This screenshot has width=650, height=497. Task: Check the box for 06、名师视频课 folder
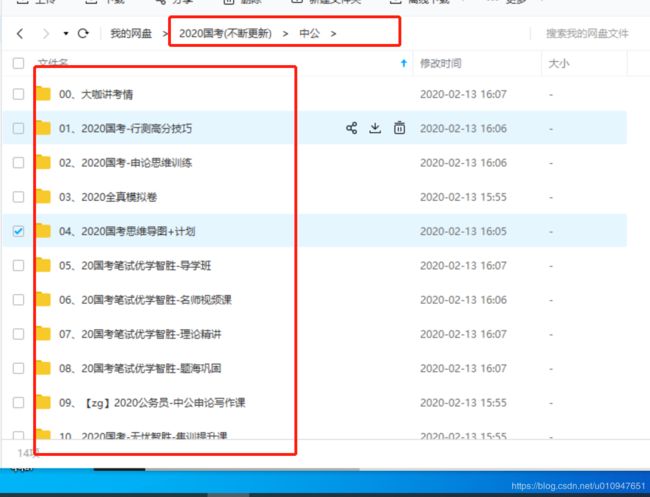pyautogui.click(x=18, y=300)
